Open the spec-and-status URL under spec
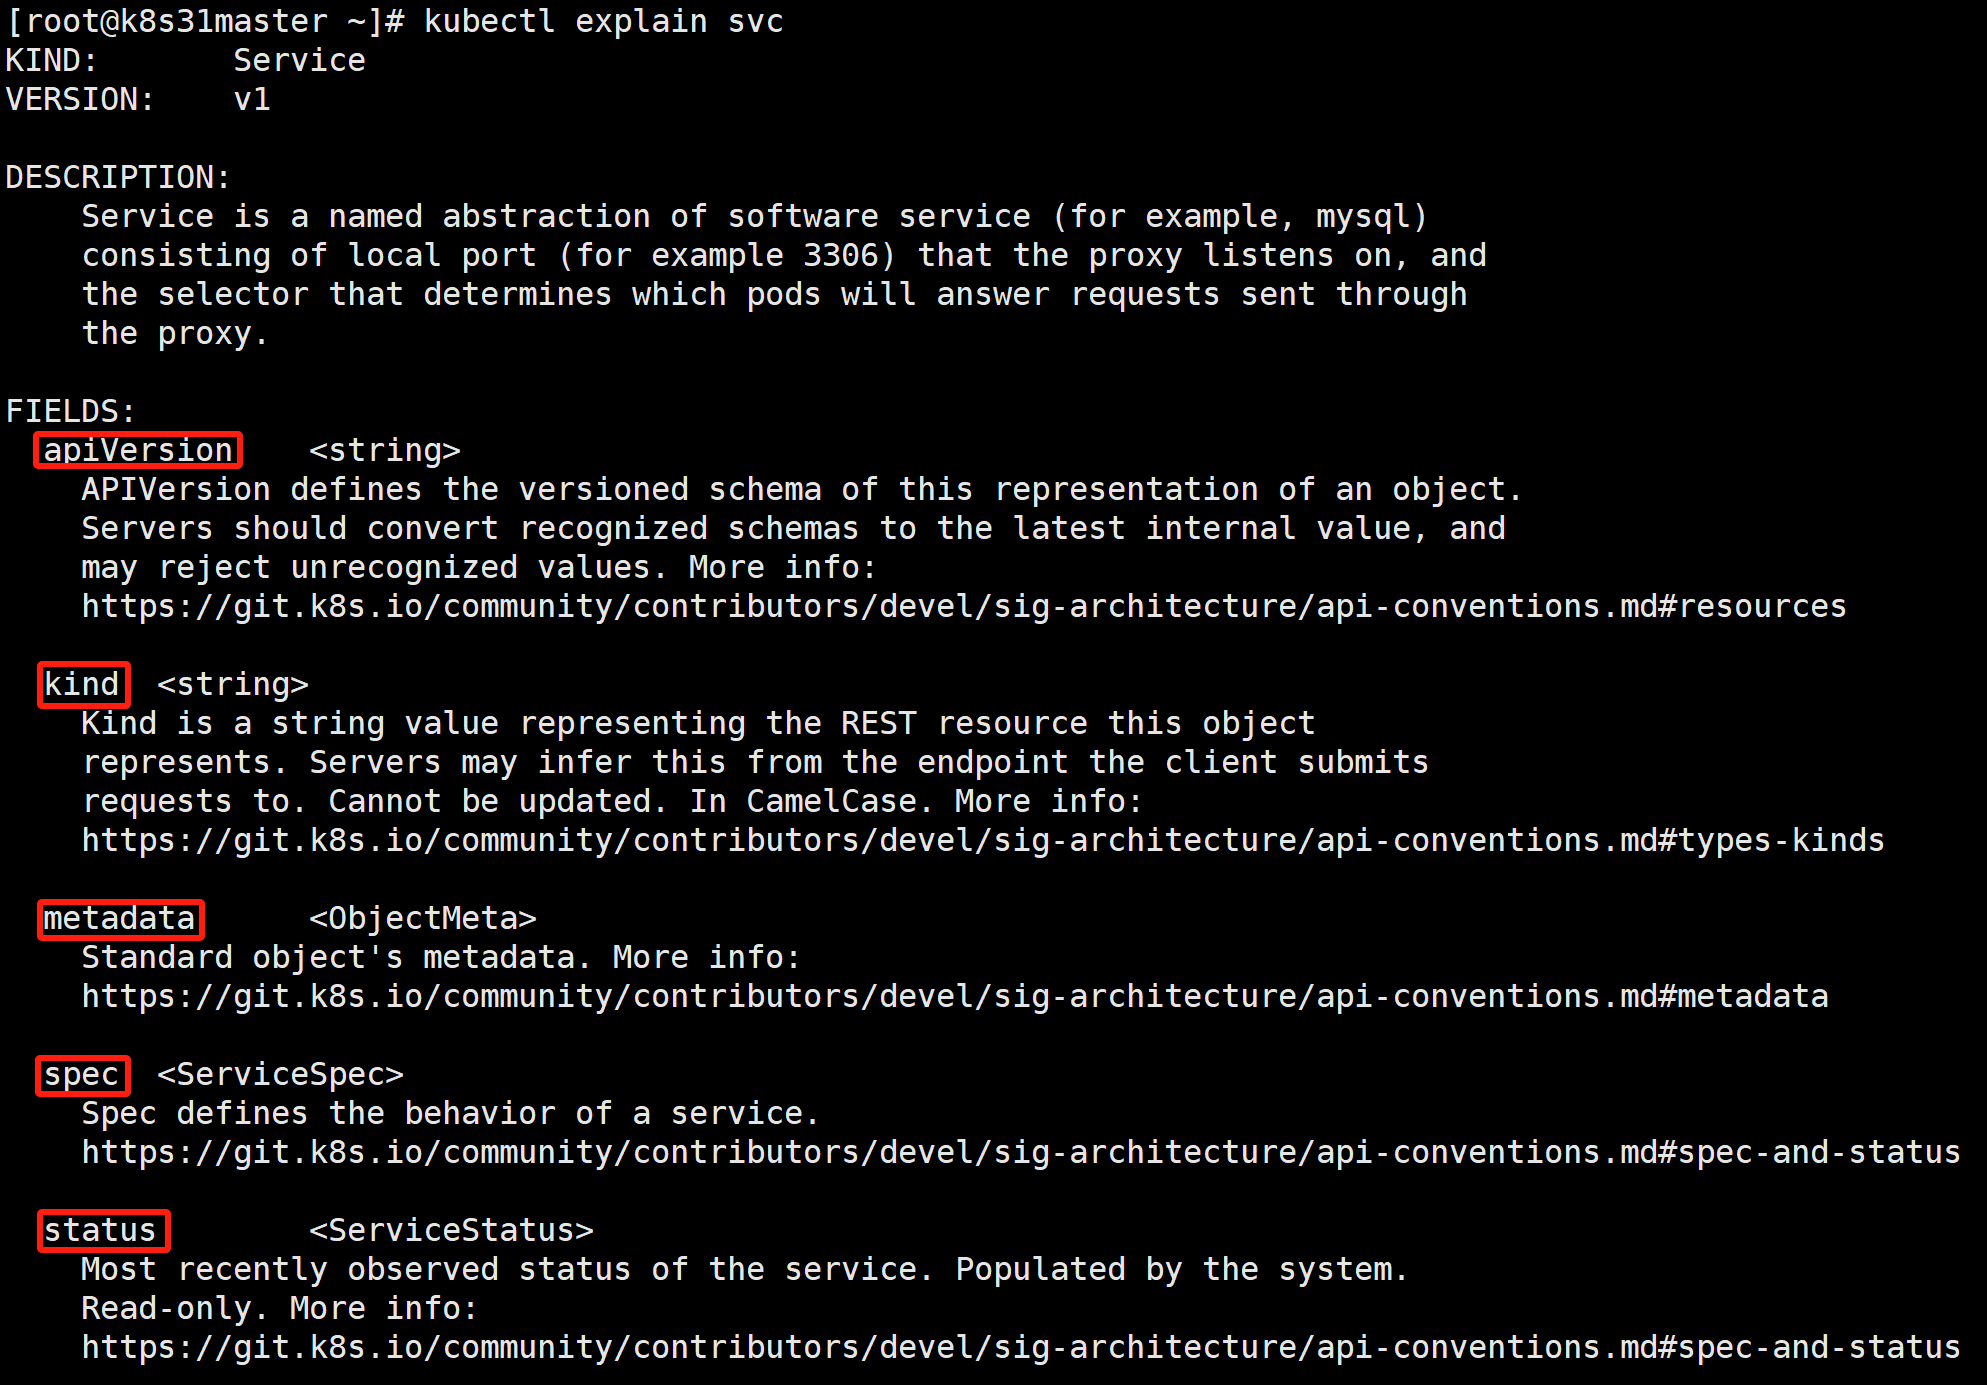 tap(1021, 1152)
